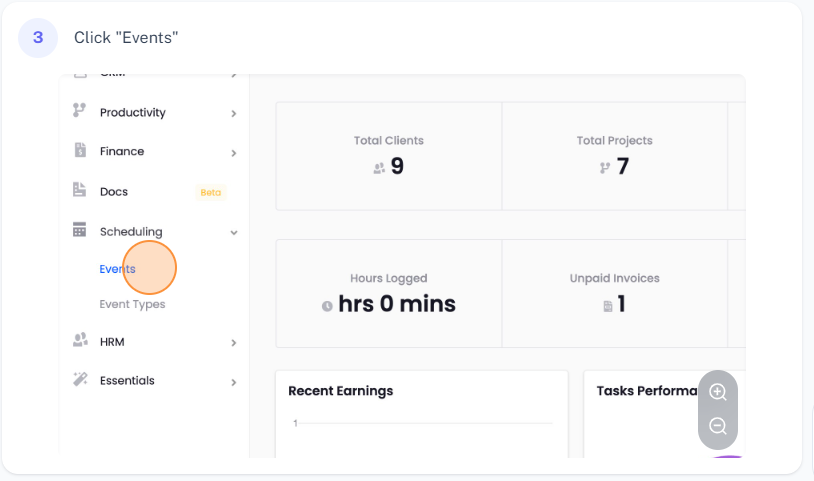Click the Finance invoice icon
The height and width of the screenshot is (481, 814).
point(80,150)
